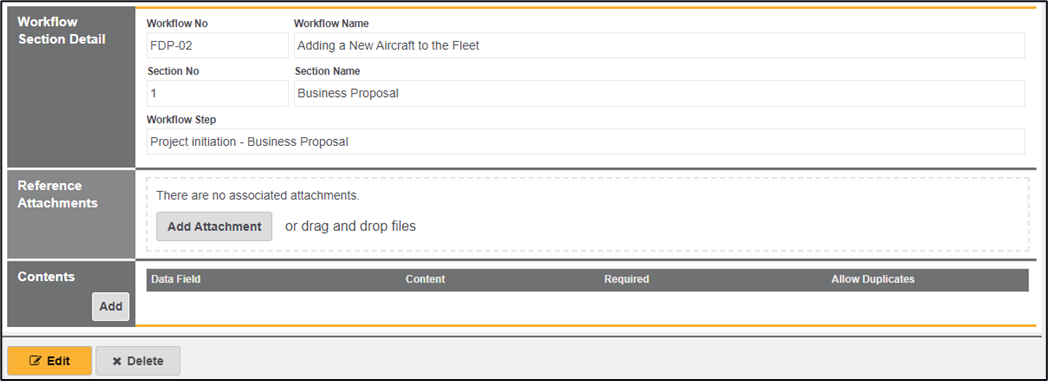Select the Section No field
The image size is (1048, 381).
[x=217, y=94]
